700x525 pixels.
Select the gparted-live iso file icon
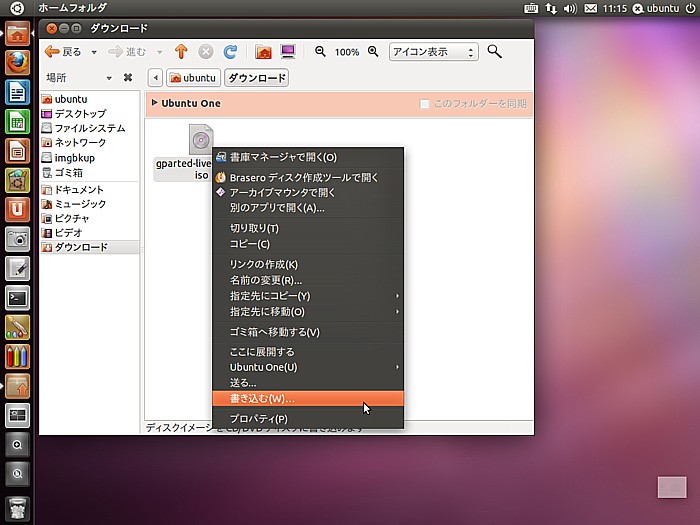coord(200,140)
